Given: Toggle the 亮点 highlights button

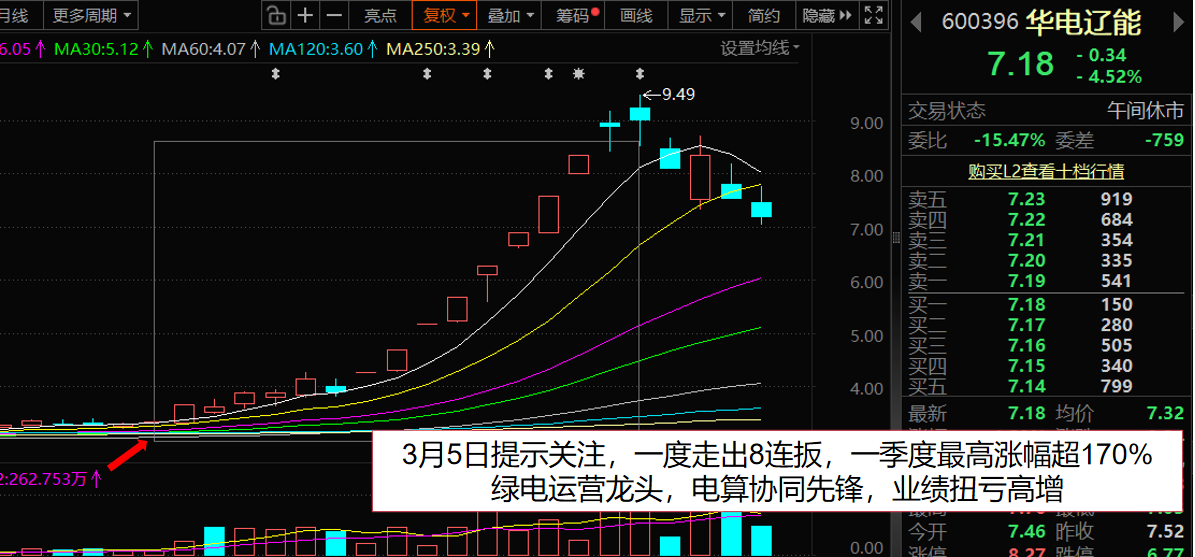Looking at the screenshot, I should click(x=380, y=15).
